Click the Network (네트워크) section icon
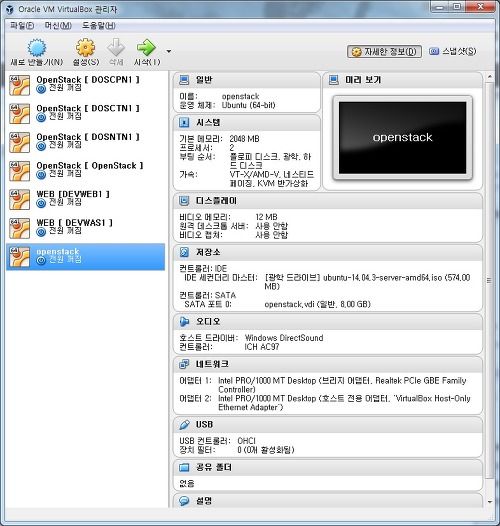Viewport: 500px width, 526px height. pyautogui.click(x=184, y=364)
